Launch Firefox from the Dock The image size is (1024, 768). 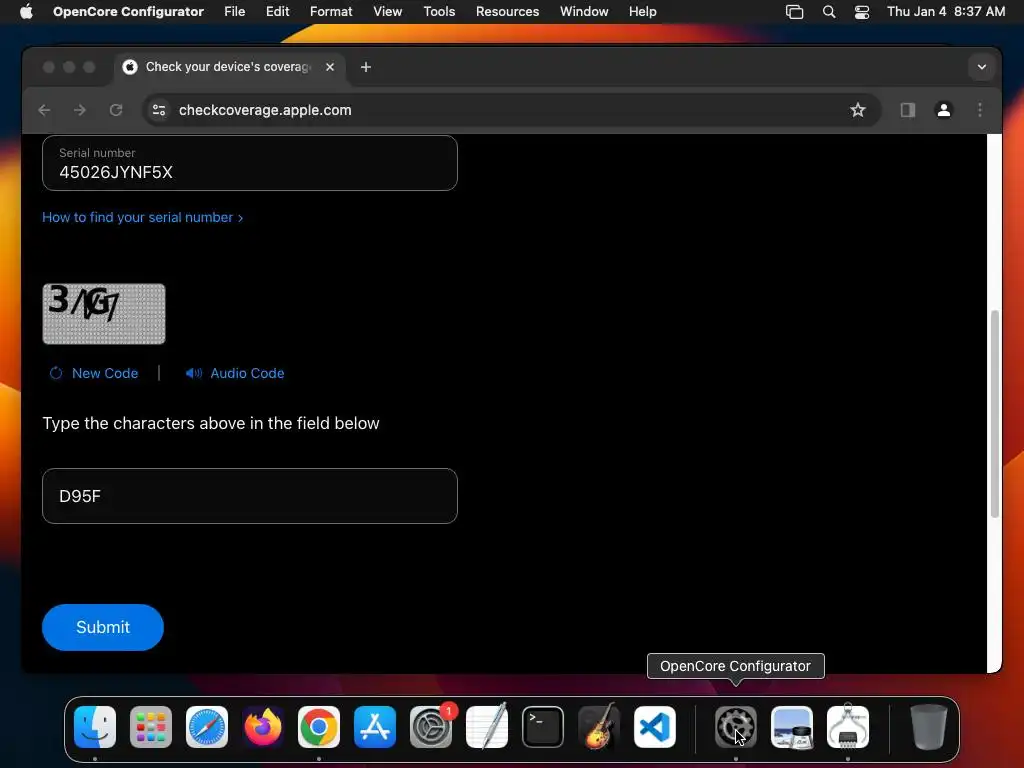click(263, 727)
